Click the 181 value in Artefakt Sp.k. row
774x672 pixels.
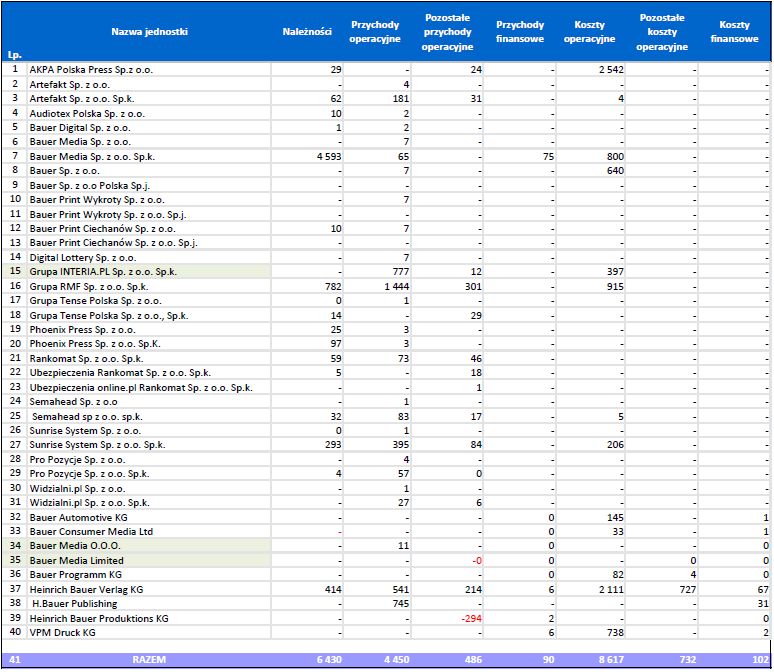[401, 99]
